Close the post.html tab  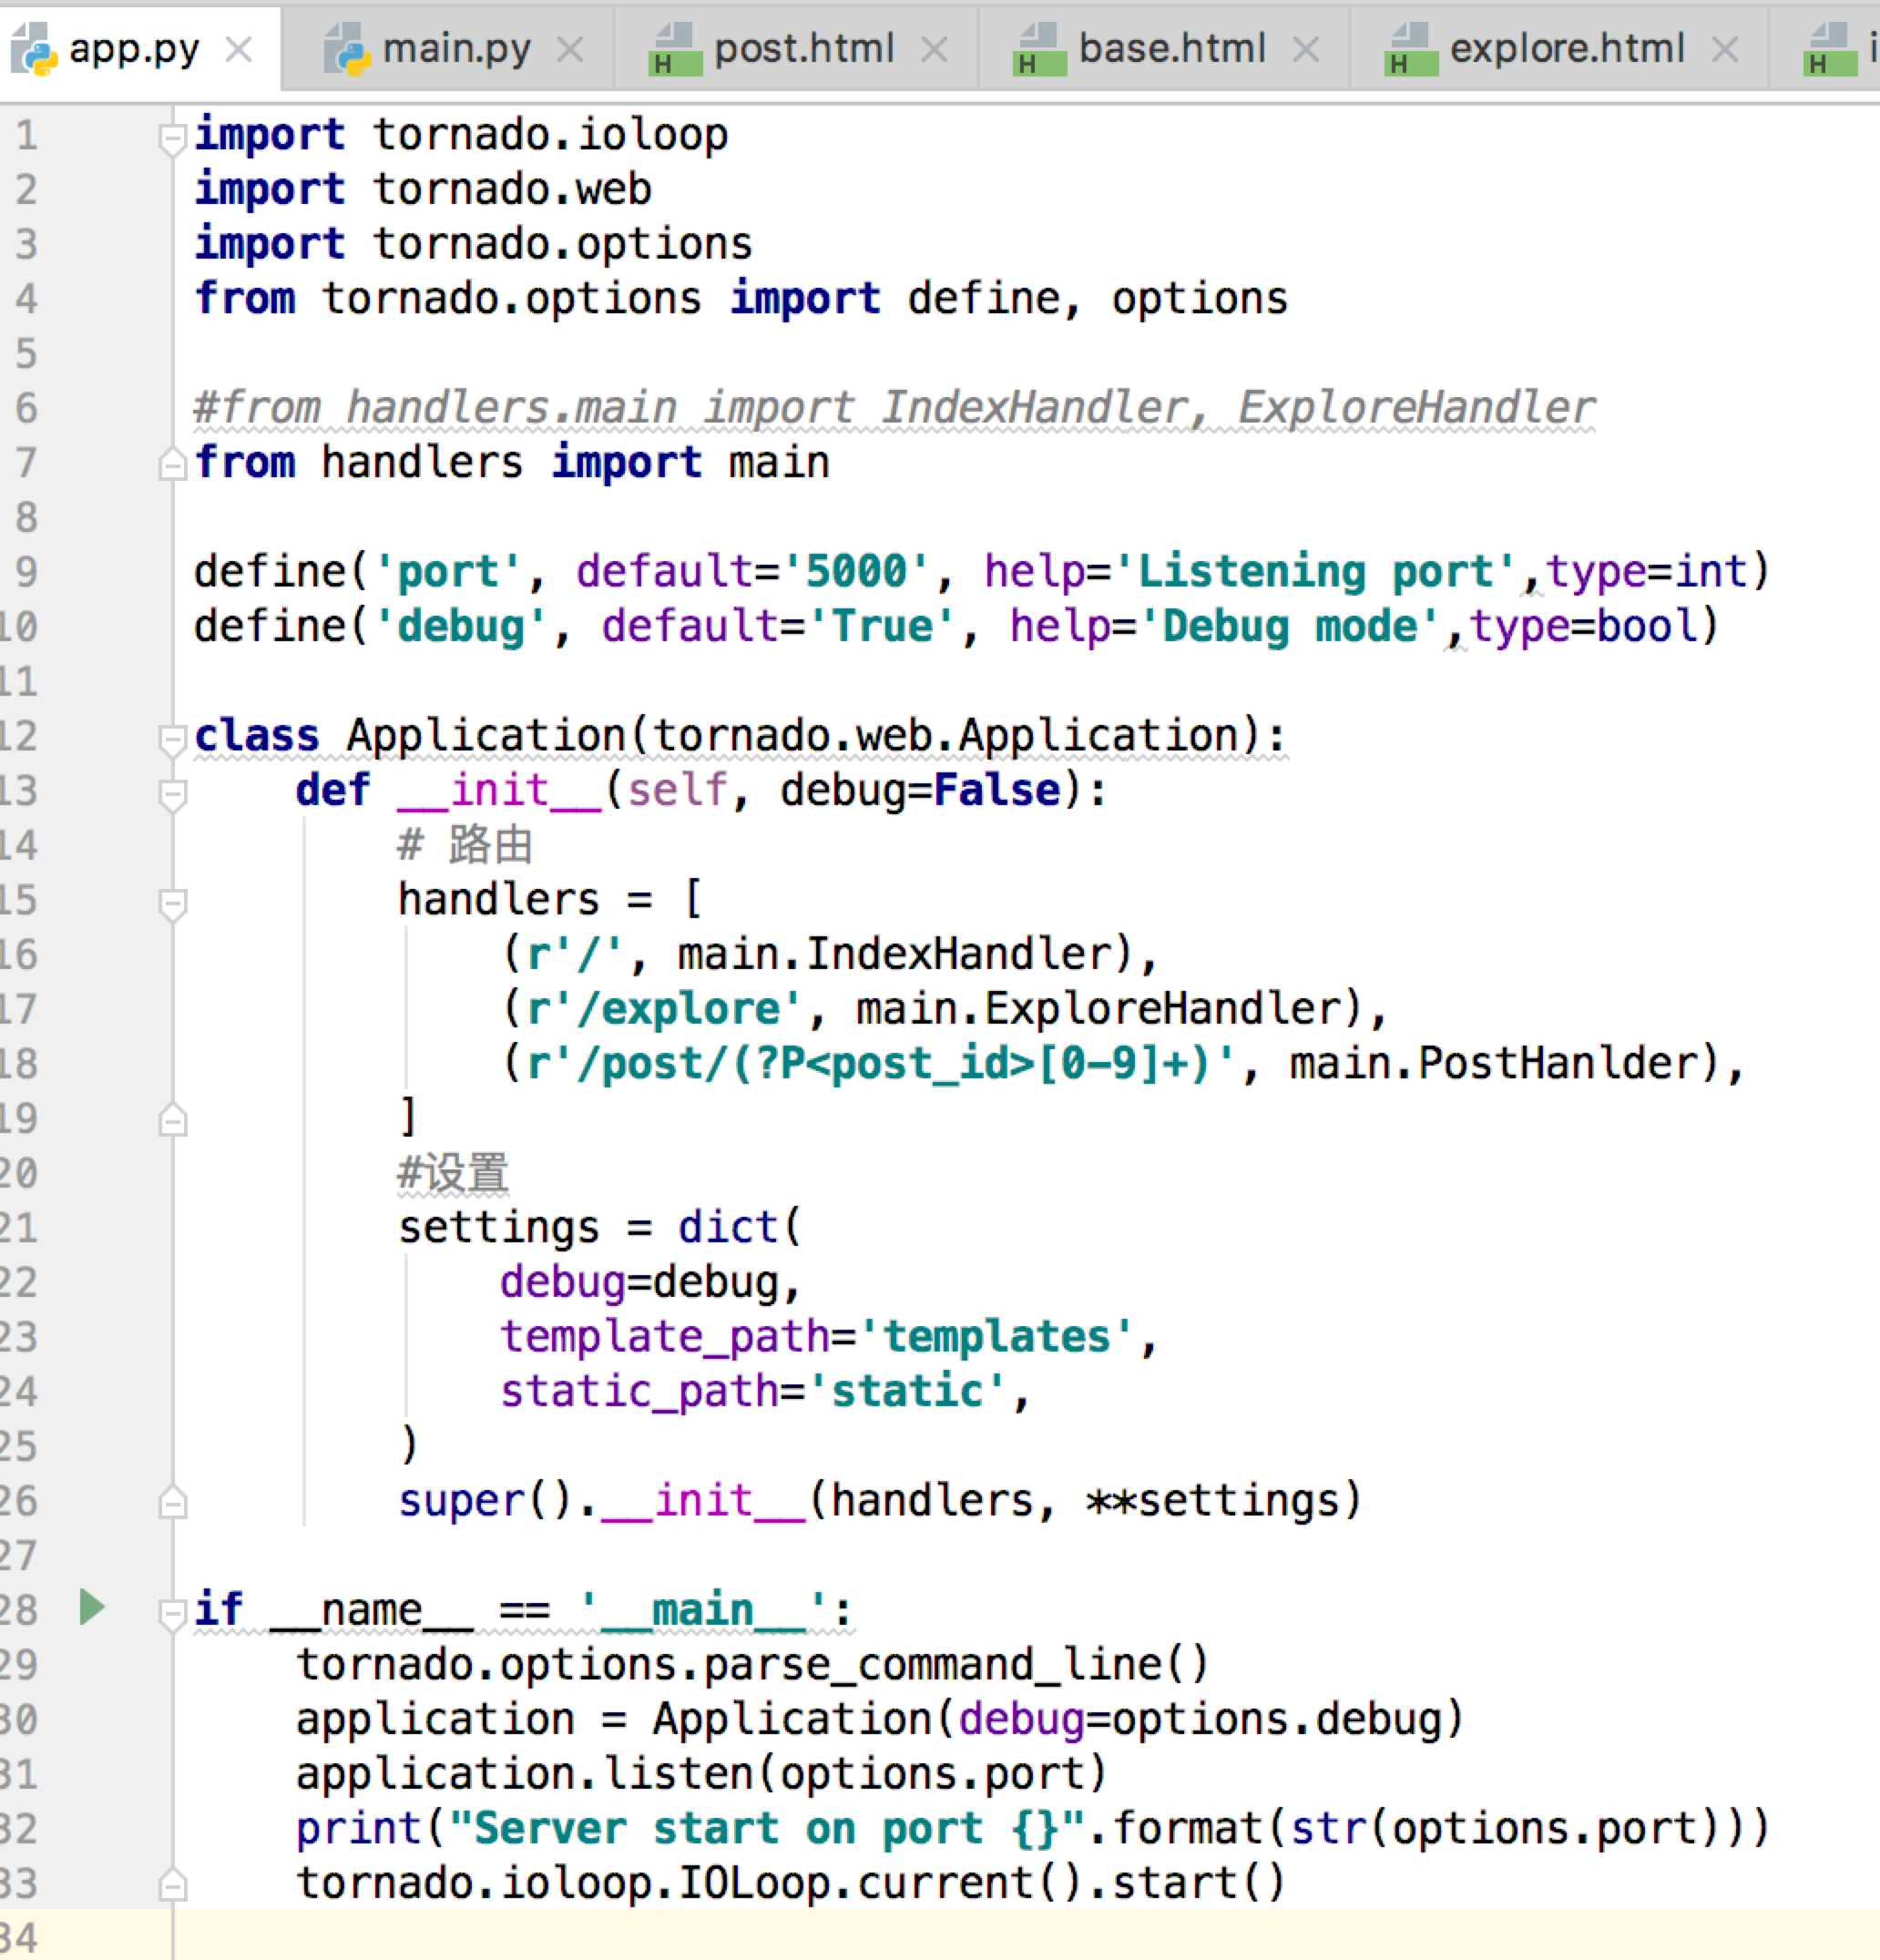(934, 49)
